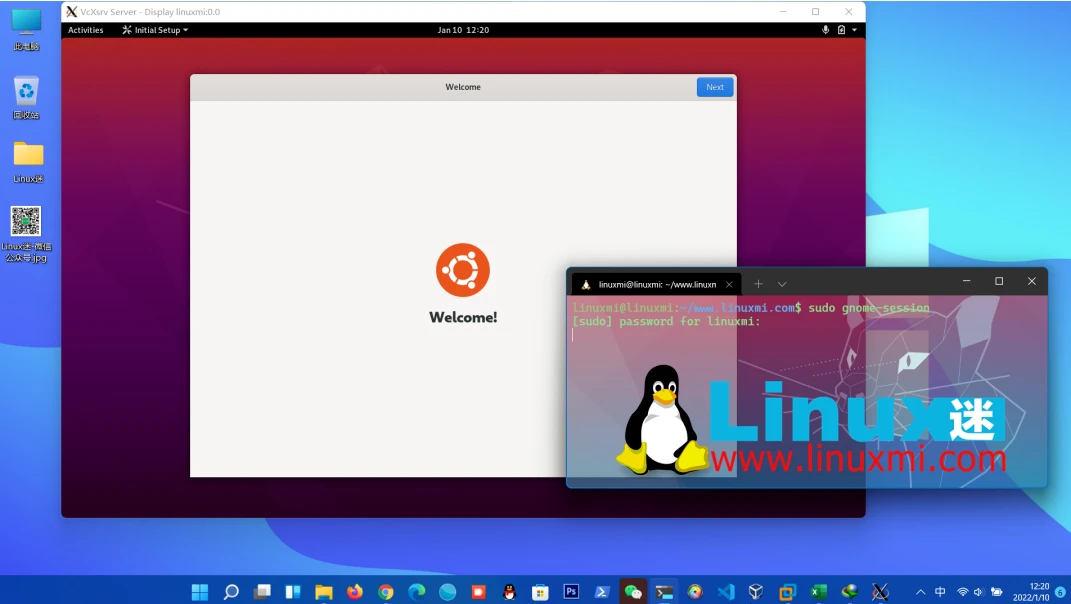Click the Ubuntu logo in Welcome dialog
Viewport: 1071px width, 604px height.
click(x=463, y=270)
